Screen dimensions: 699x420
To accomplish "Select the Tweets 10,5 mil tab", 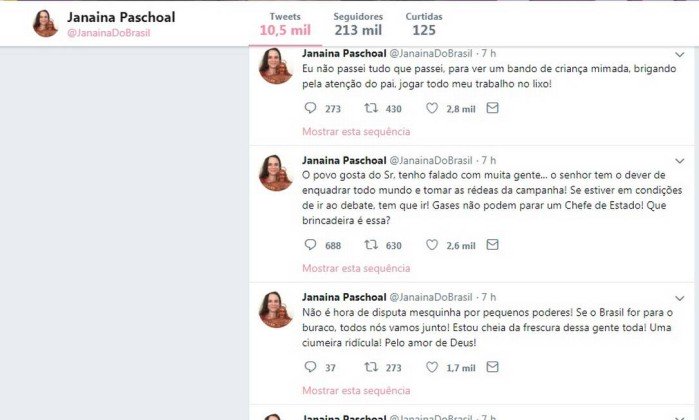I will [285, 24].
